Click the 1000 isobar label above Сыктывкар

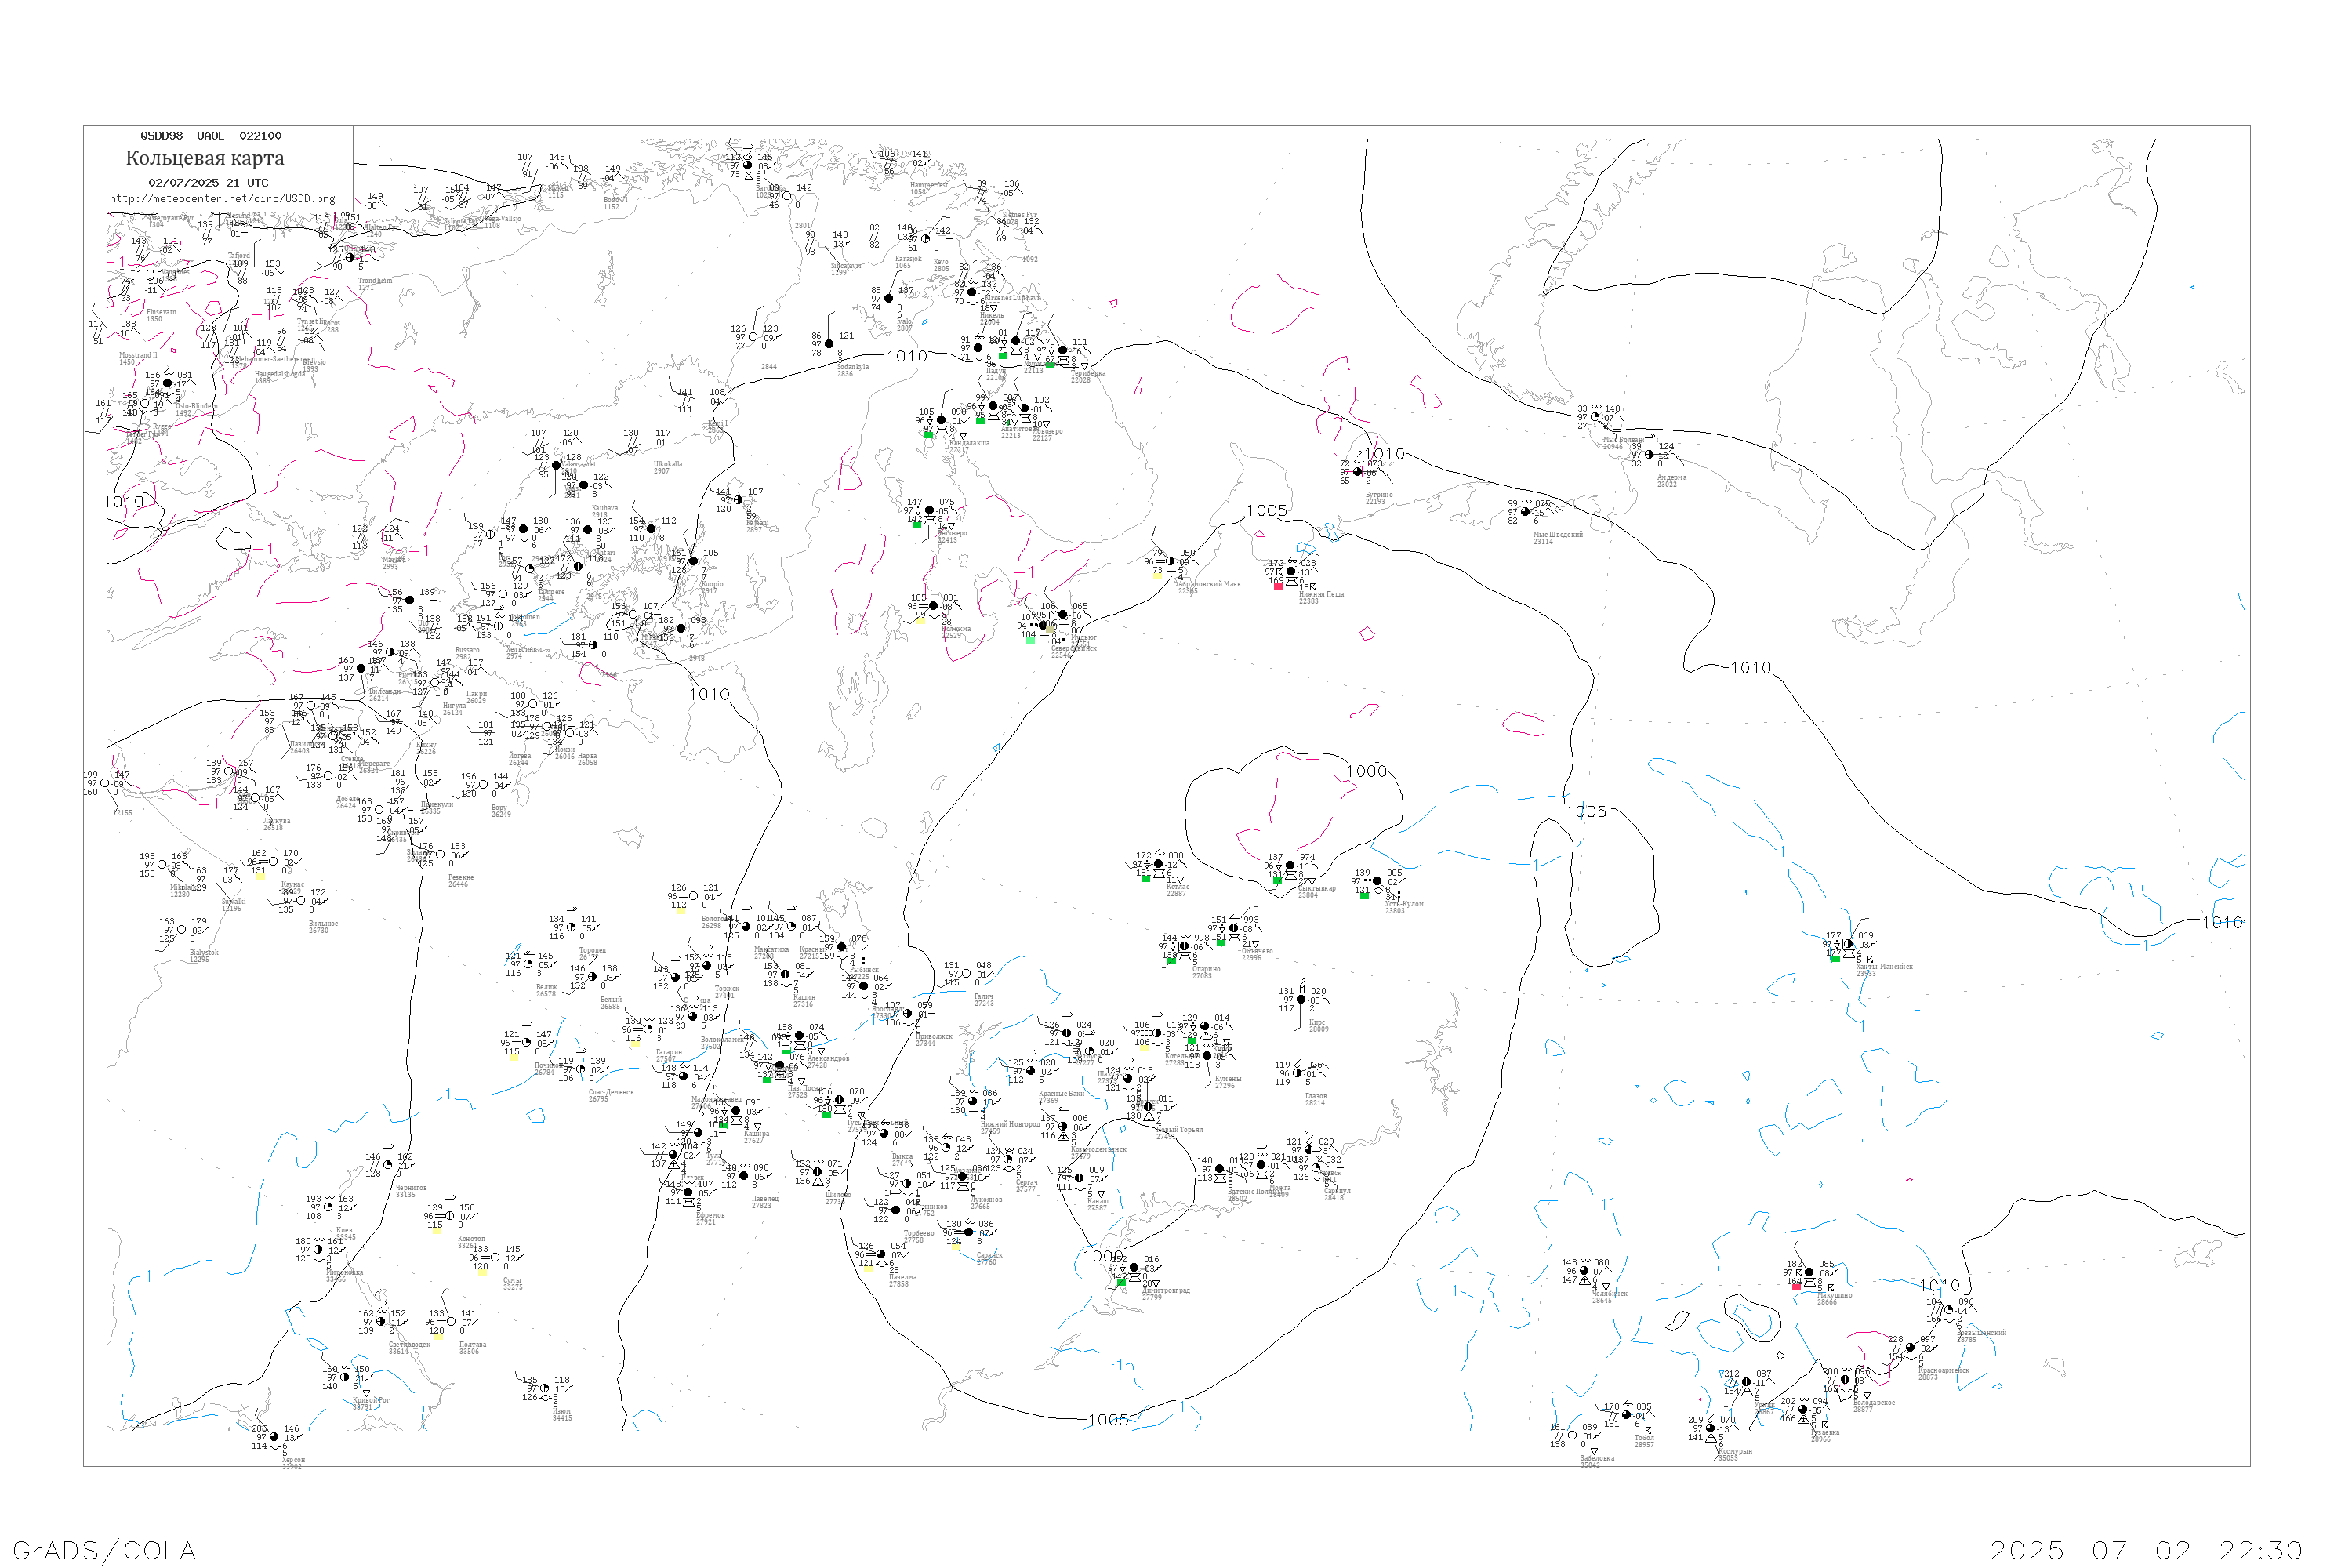pyautogui.click(x=1366, y=771)
